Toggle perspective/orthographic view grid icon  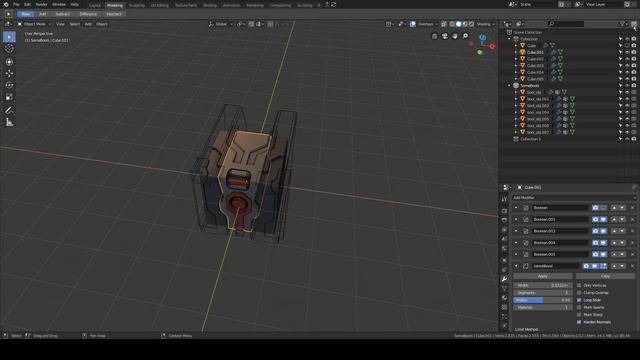(435, 36)
